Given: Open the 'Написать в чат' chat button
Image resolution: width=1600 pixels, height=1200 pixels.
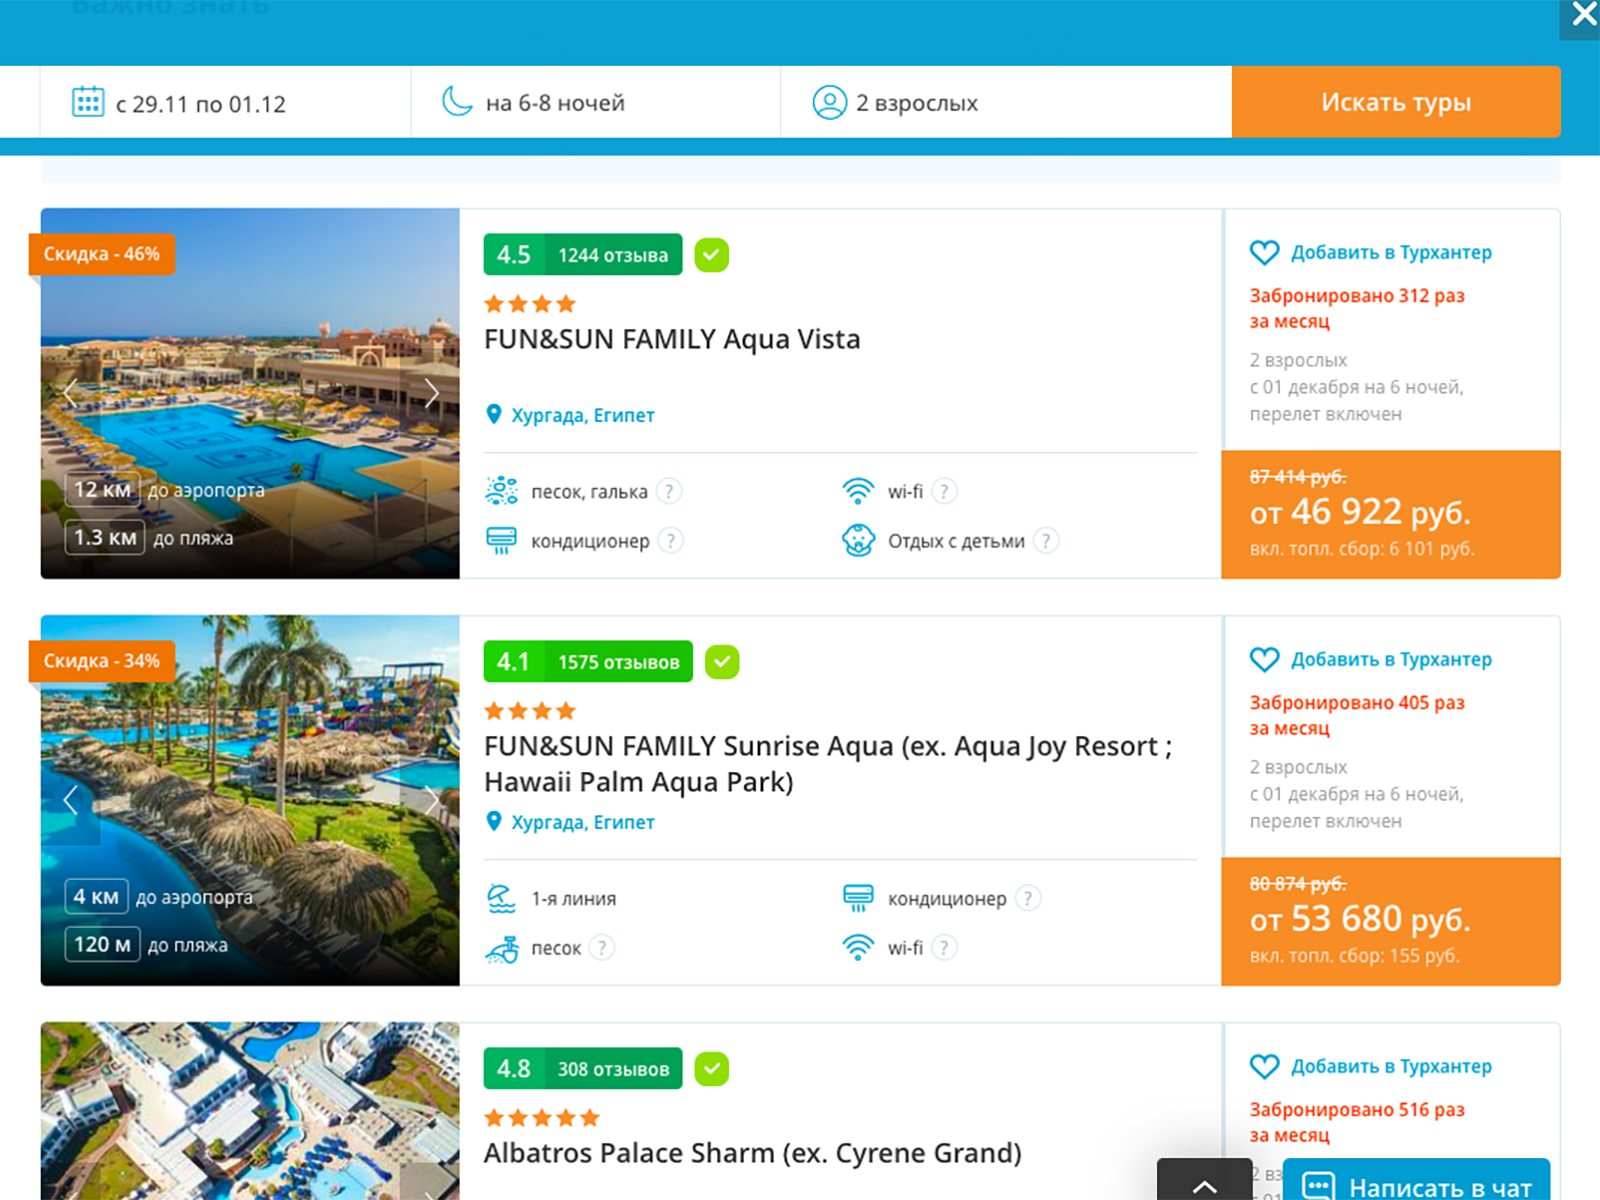Looking at the screenshot, I should pos(1418,1185).
